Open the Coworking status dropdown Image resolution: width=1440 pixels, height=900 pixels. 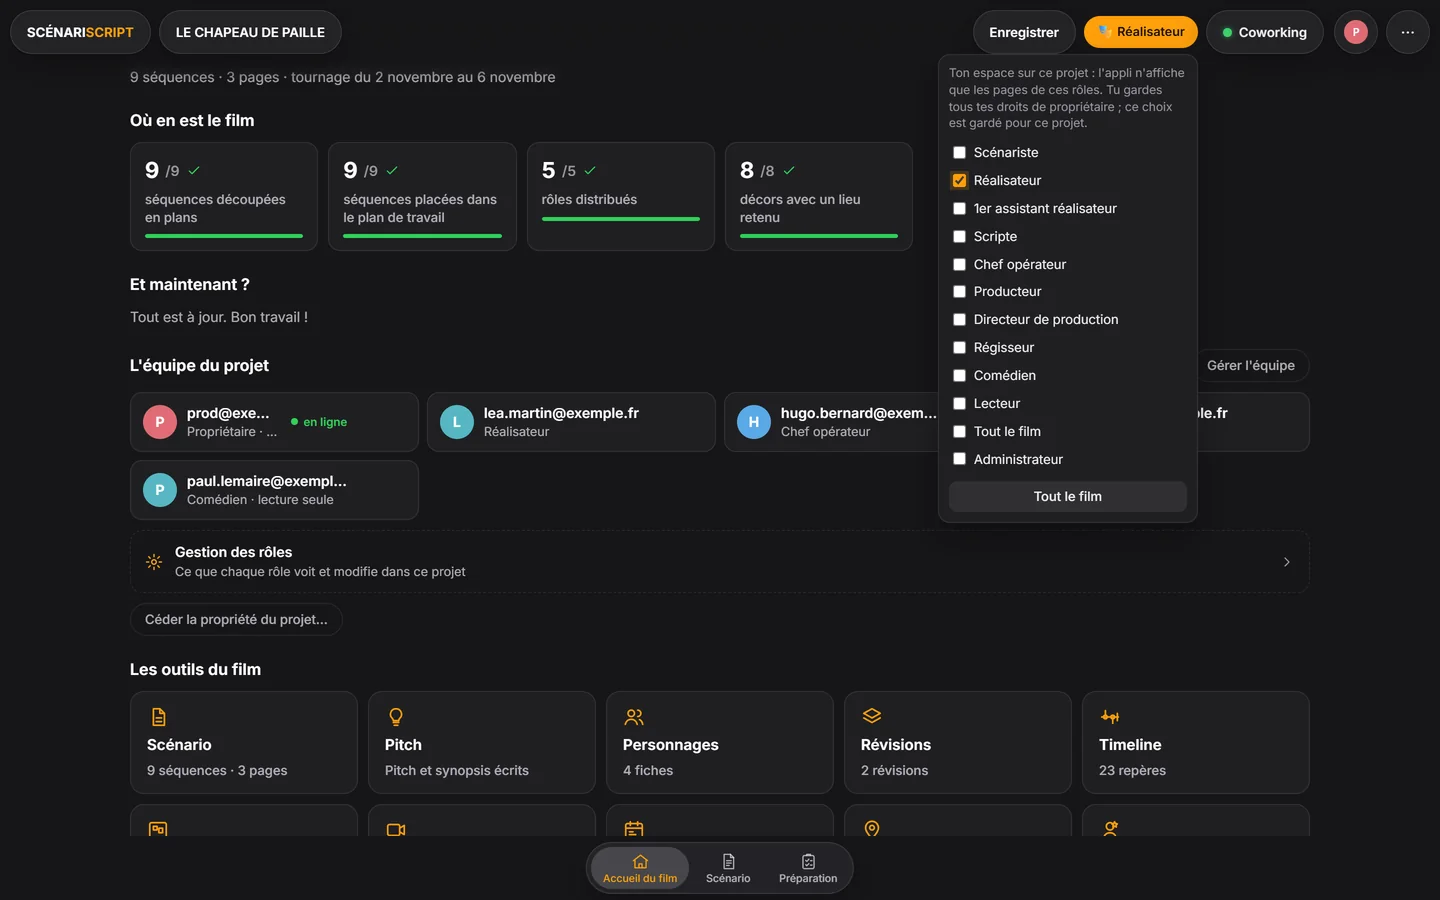pos(1264,32)
